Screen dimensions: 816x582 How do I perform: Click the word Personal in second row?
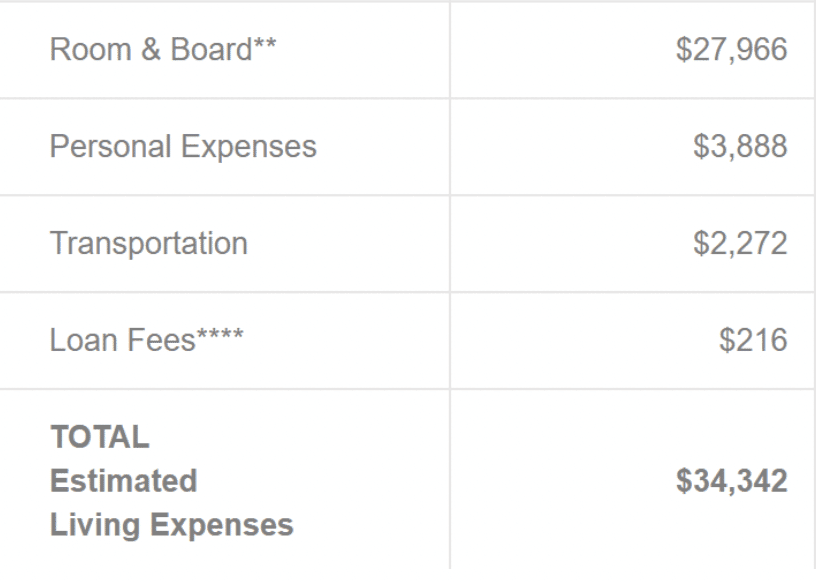tap(110, 146)
